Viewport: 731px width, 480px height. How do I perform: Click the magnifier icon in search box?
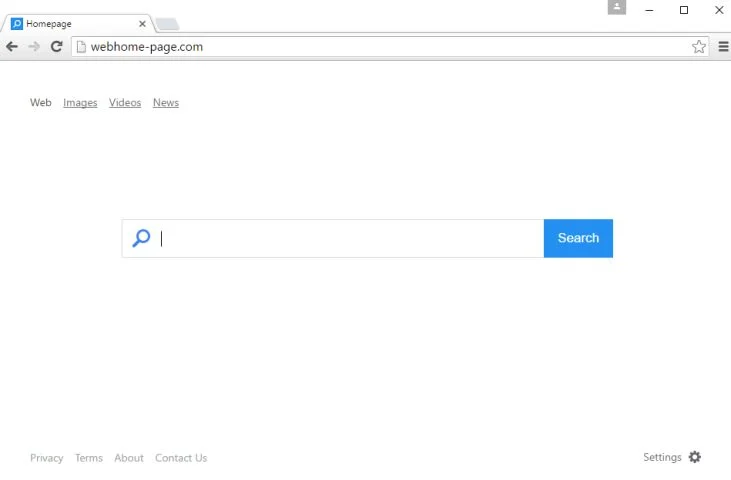pyautogui.click(x=141, y=238)
